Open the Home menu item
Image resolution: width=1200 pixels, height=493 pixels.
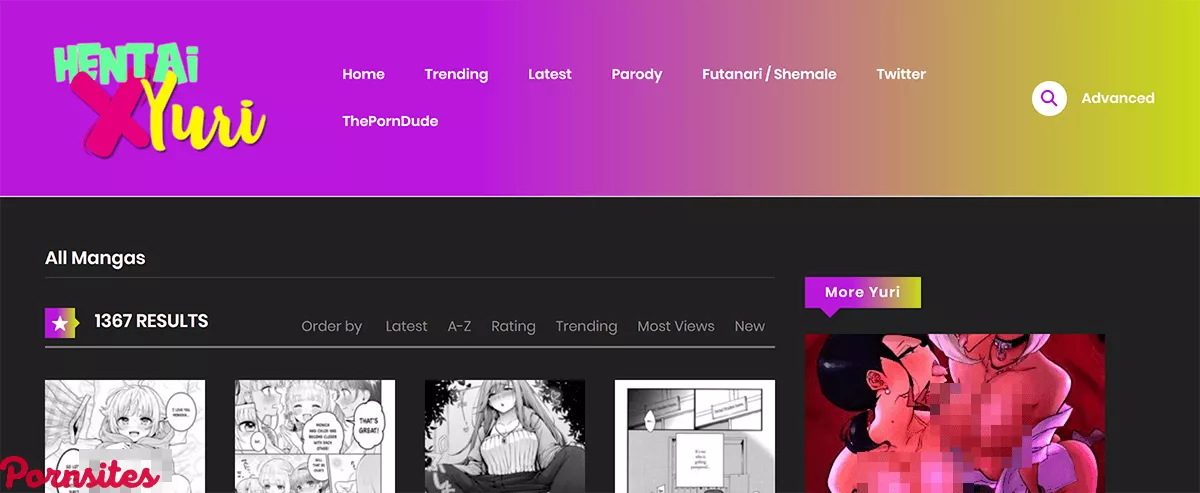coord(363,74)
